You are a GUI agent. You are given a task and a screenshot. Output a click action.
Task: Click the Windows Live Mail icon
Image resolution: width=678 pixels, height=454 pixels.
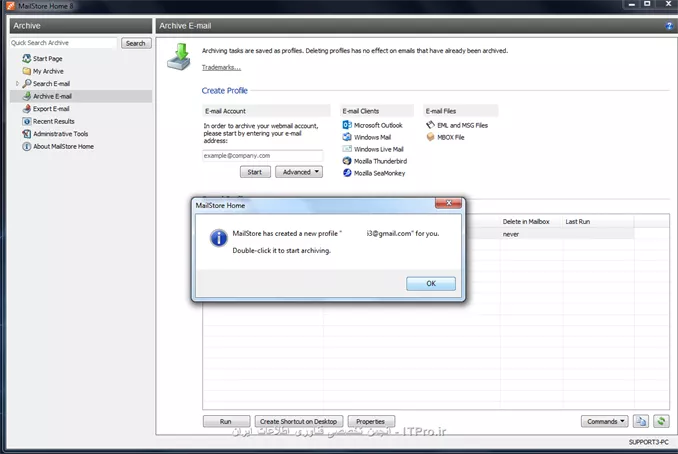coord(347,149)
